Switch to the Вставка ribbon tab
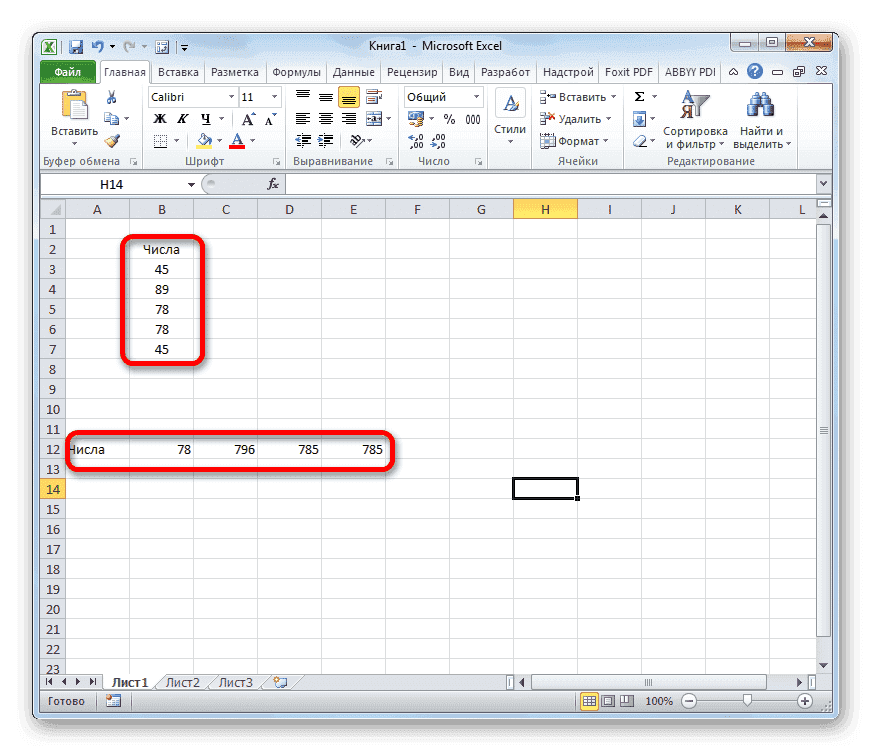This screenshot has width=872, height=752. [x=177, y=71]
